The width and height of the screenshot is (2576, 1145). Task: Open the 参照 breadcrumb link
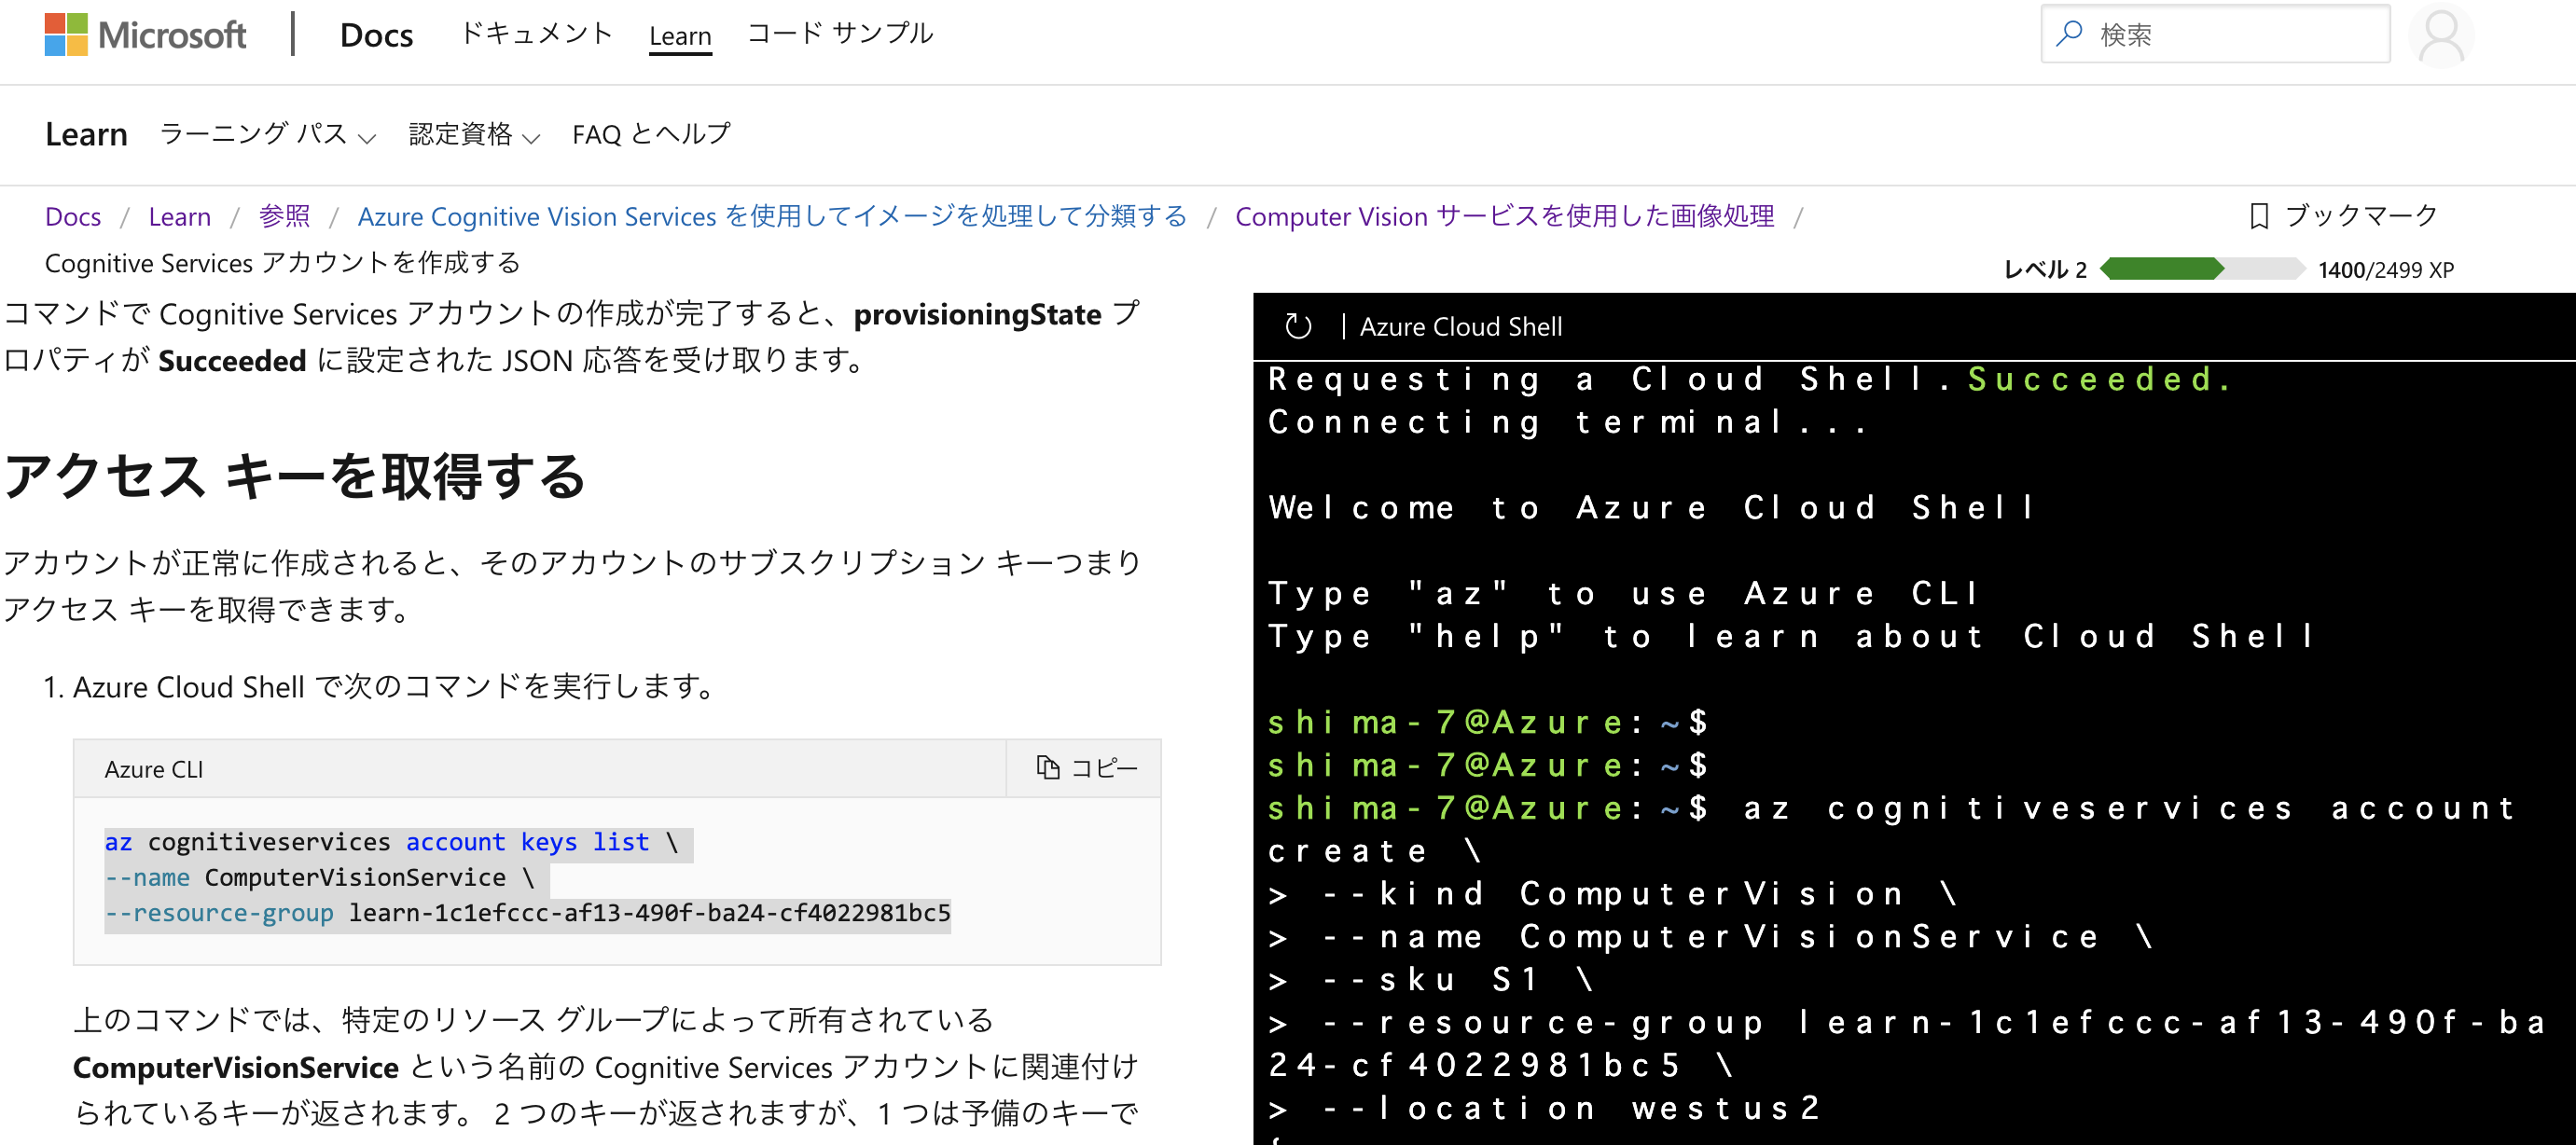pos(284,216)
